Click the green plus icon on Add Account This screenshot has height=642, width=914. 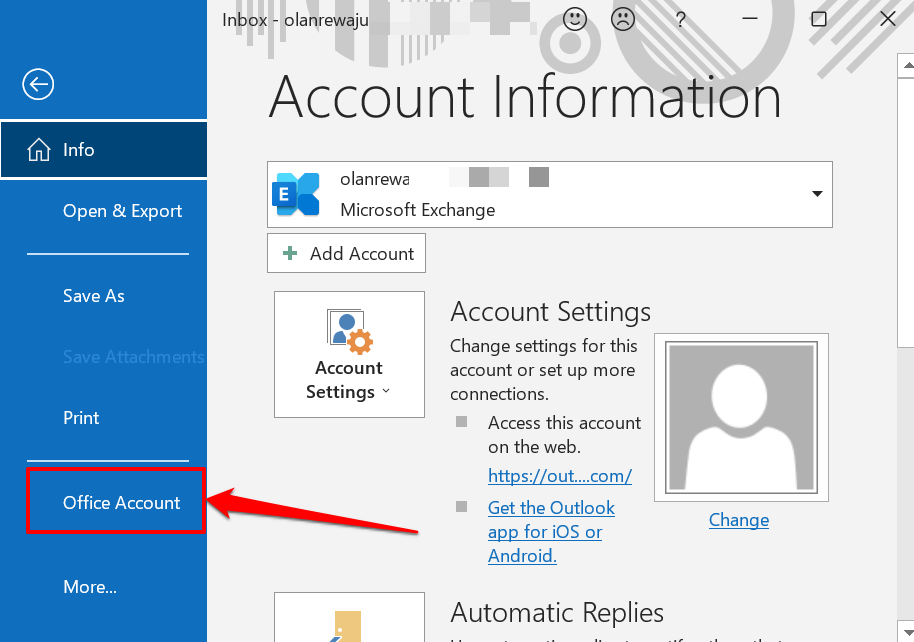290,253
